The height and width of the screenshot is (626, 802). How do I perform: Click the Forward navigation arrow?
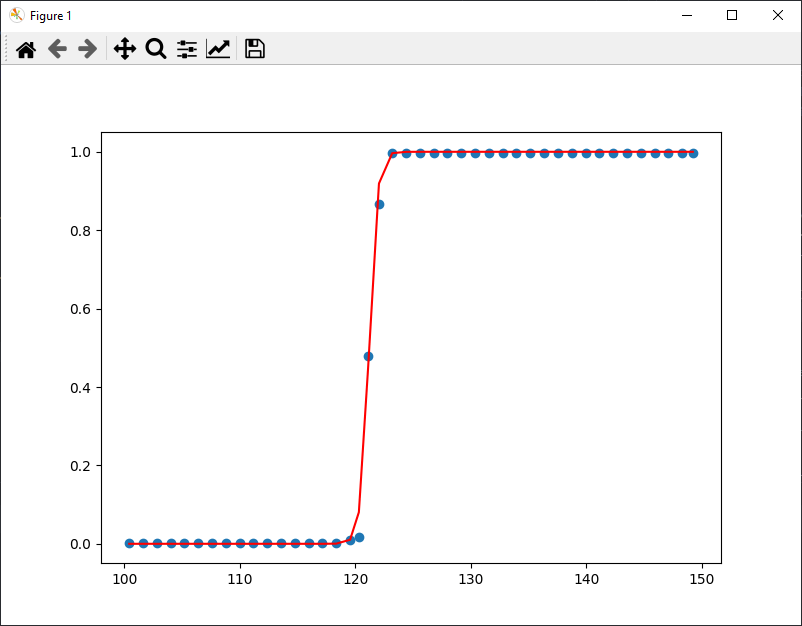88,48
